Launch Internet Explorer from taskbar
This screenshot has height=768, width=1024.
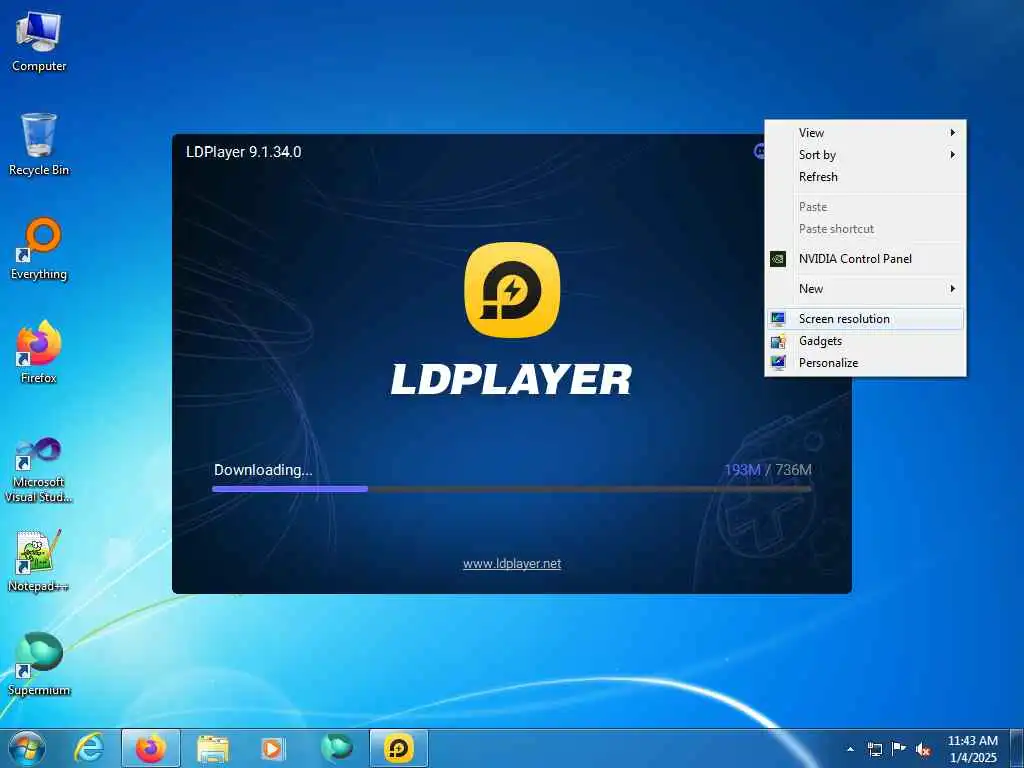(89, 748)
